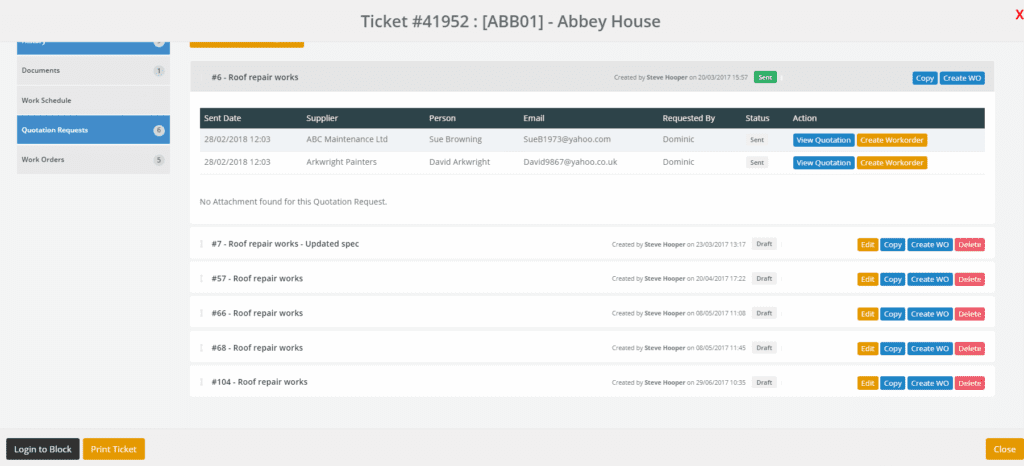Screen dimensions: 1024x466
Task: Create Workorder for Arkwright Painters
Action: (x=891, y=162)
